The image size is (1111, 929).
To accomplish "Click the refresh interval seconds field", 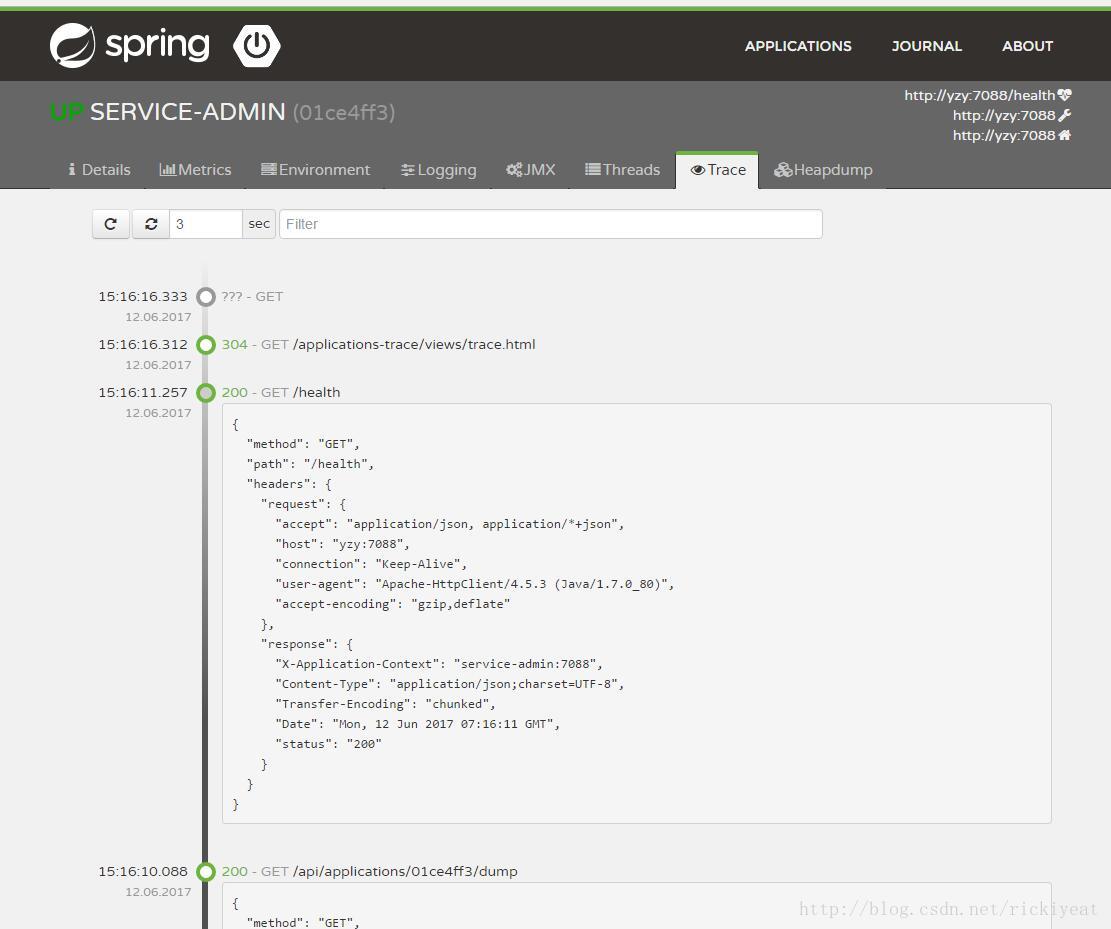I will coord(205,223).
